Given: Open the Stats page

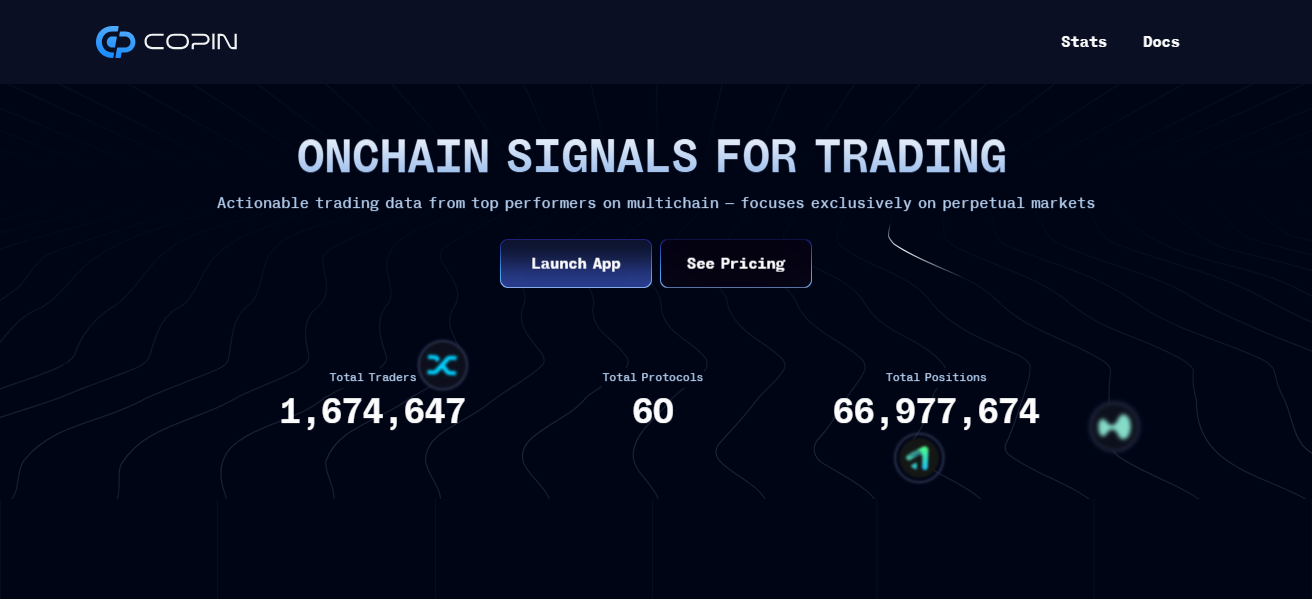Looking at the screenshot, I should (1083, 42).
